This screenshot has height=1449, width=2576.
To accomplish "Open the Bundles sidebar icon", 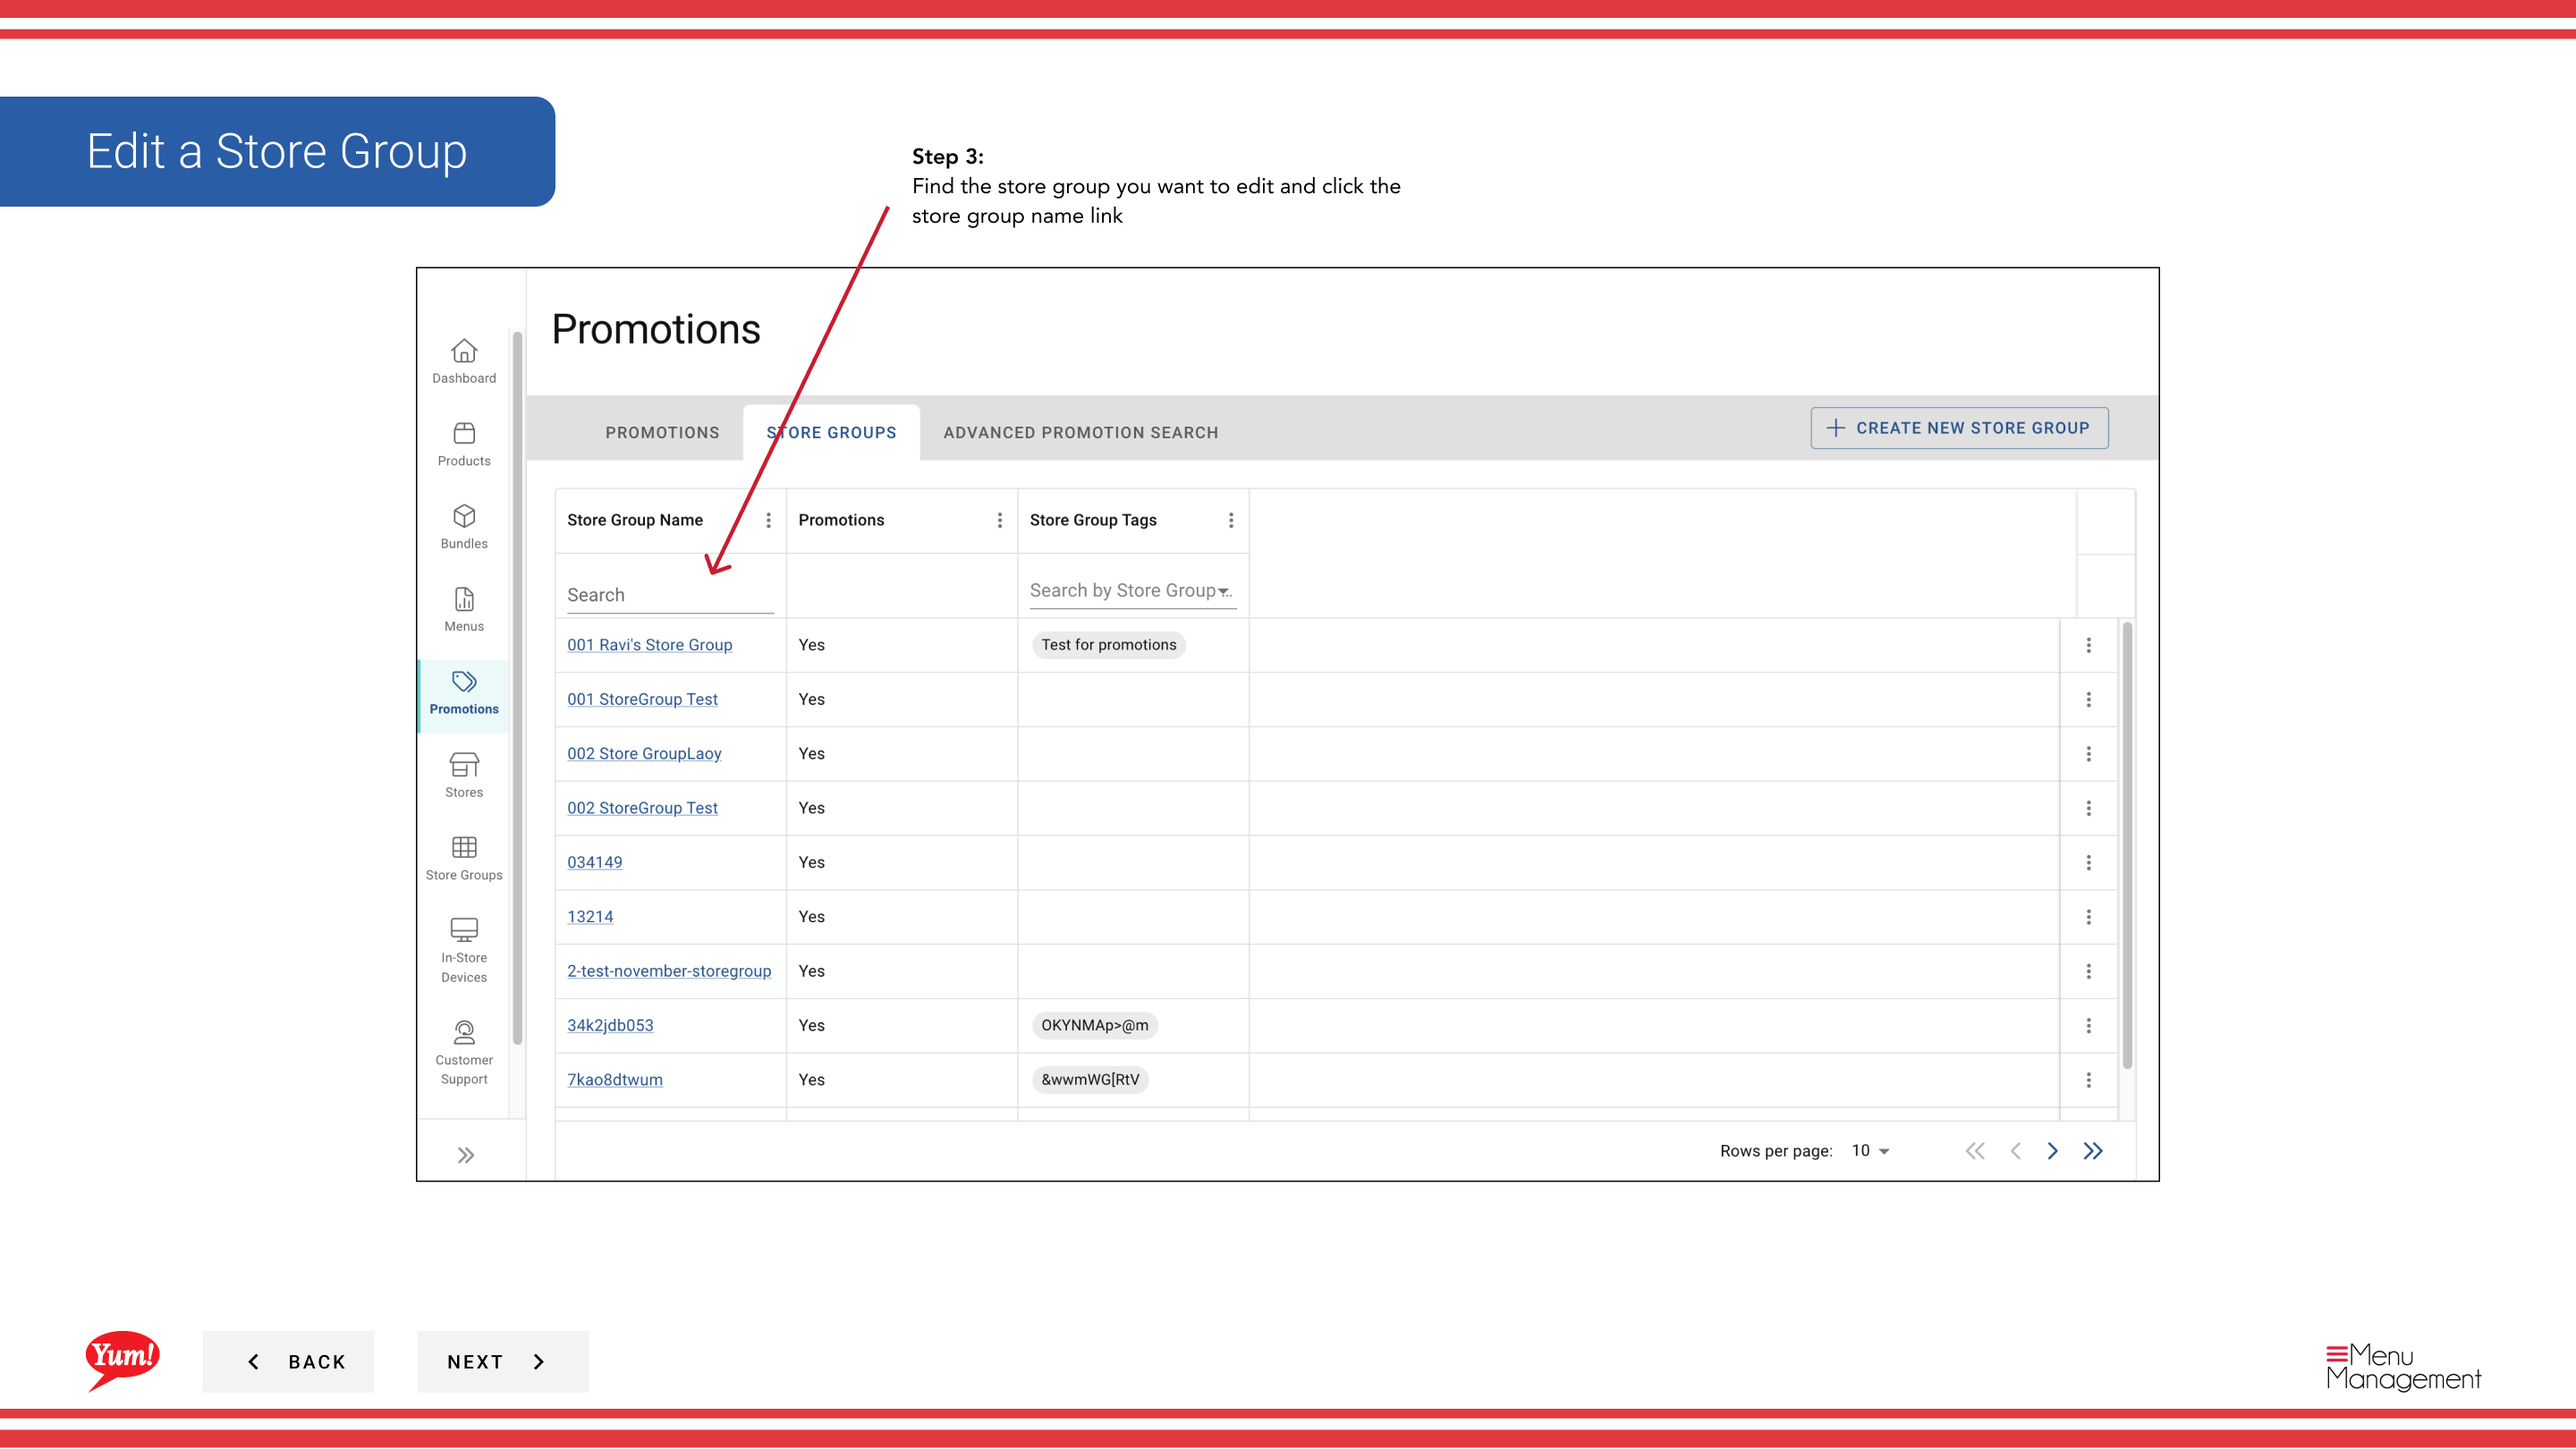I will pos(464,516).
